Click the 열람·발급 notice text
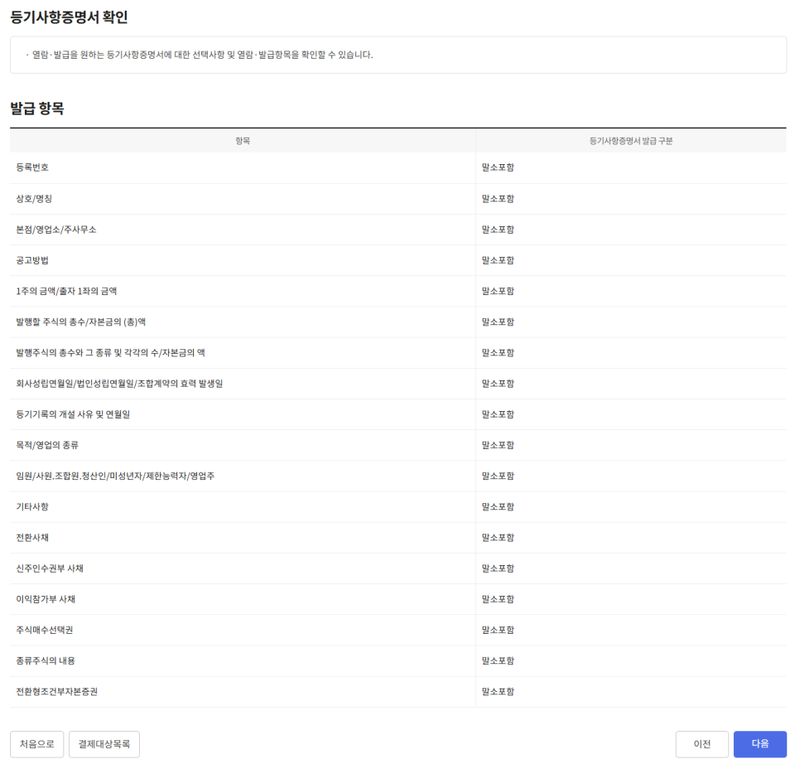This screenshot has height=769, width=800. pos(202,55)
